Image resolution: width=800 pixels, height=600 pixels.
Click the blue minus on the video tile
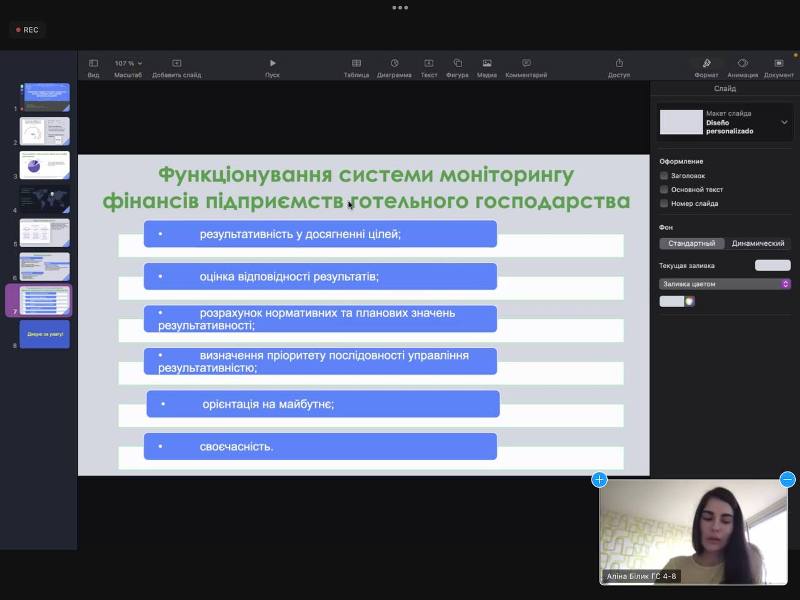pyautogui.click(x=788, y=480)
